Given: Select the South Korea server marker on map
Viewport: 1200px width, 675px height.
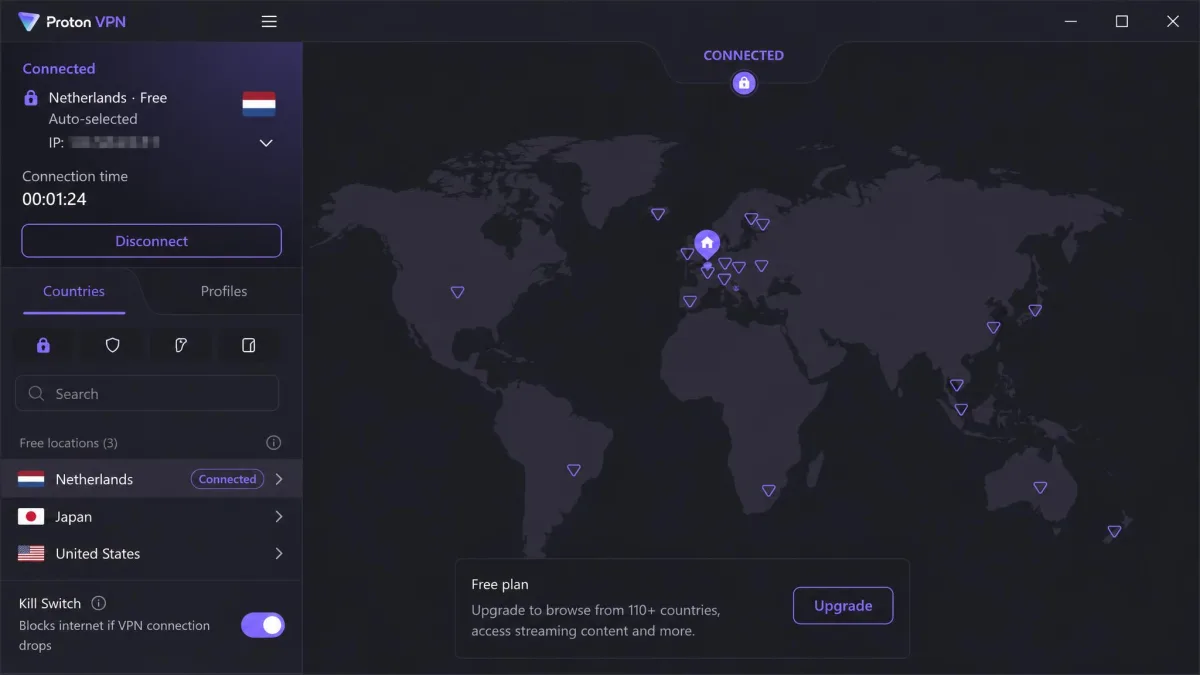Looking at the screenshot, I should point(993,328).
